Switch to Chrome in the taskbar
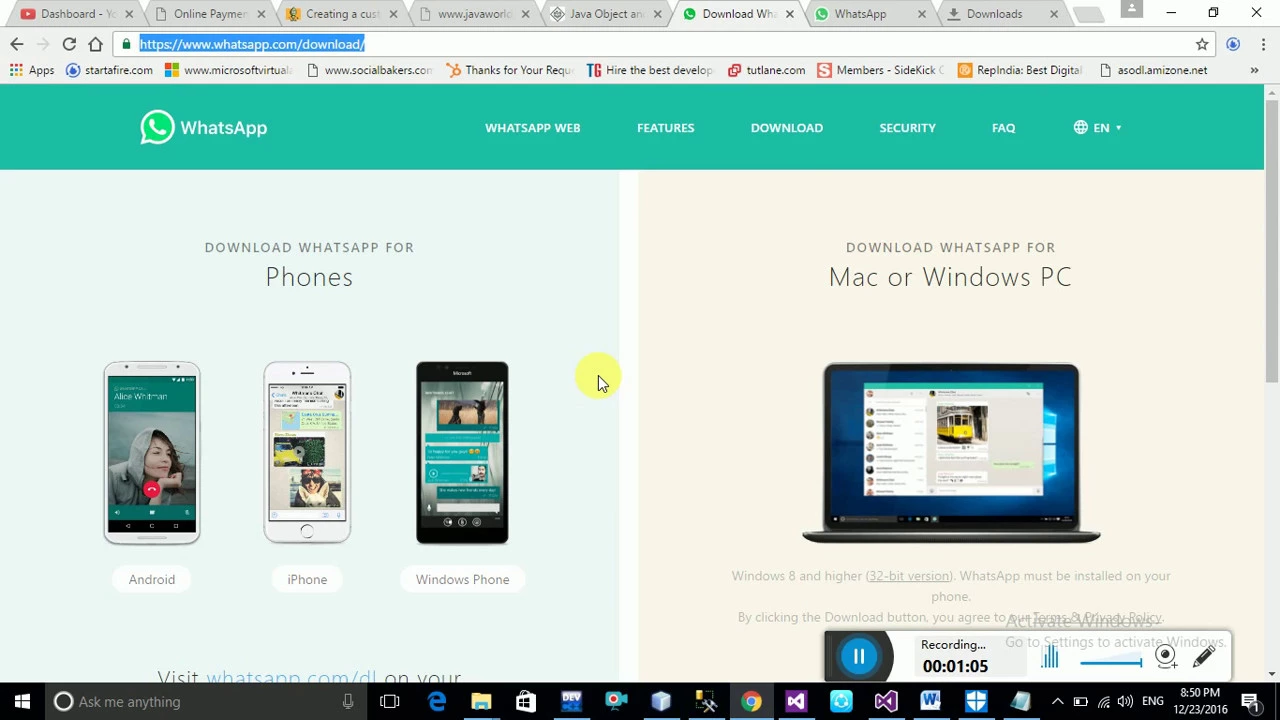 751,702
